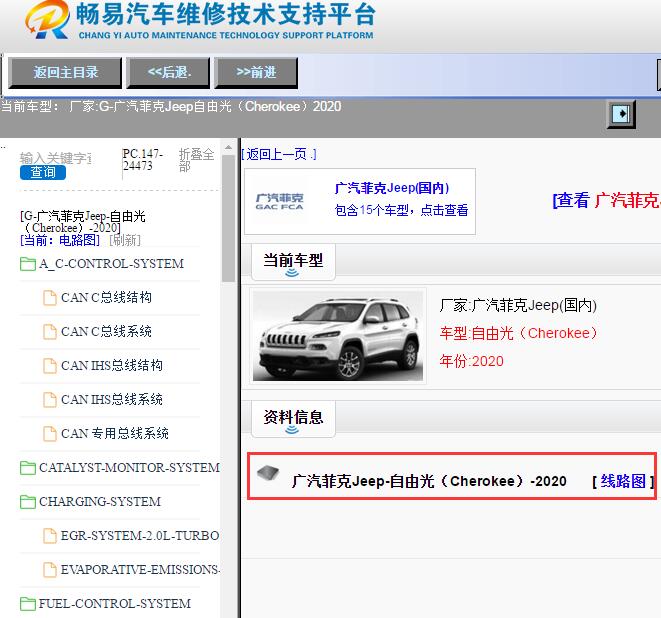Open the 返回上一页 link
The width and height of the screenshot is (661, 618).
279,154
